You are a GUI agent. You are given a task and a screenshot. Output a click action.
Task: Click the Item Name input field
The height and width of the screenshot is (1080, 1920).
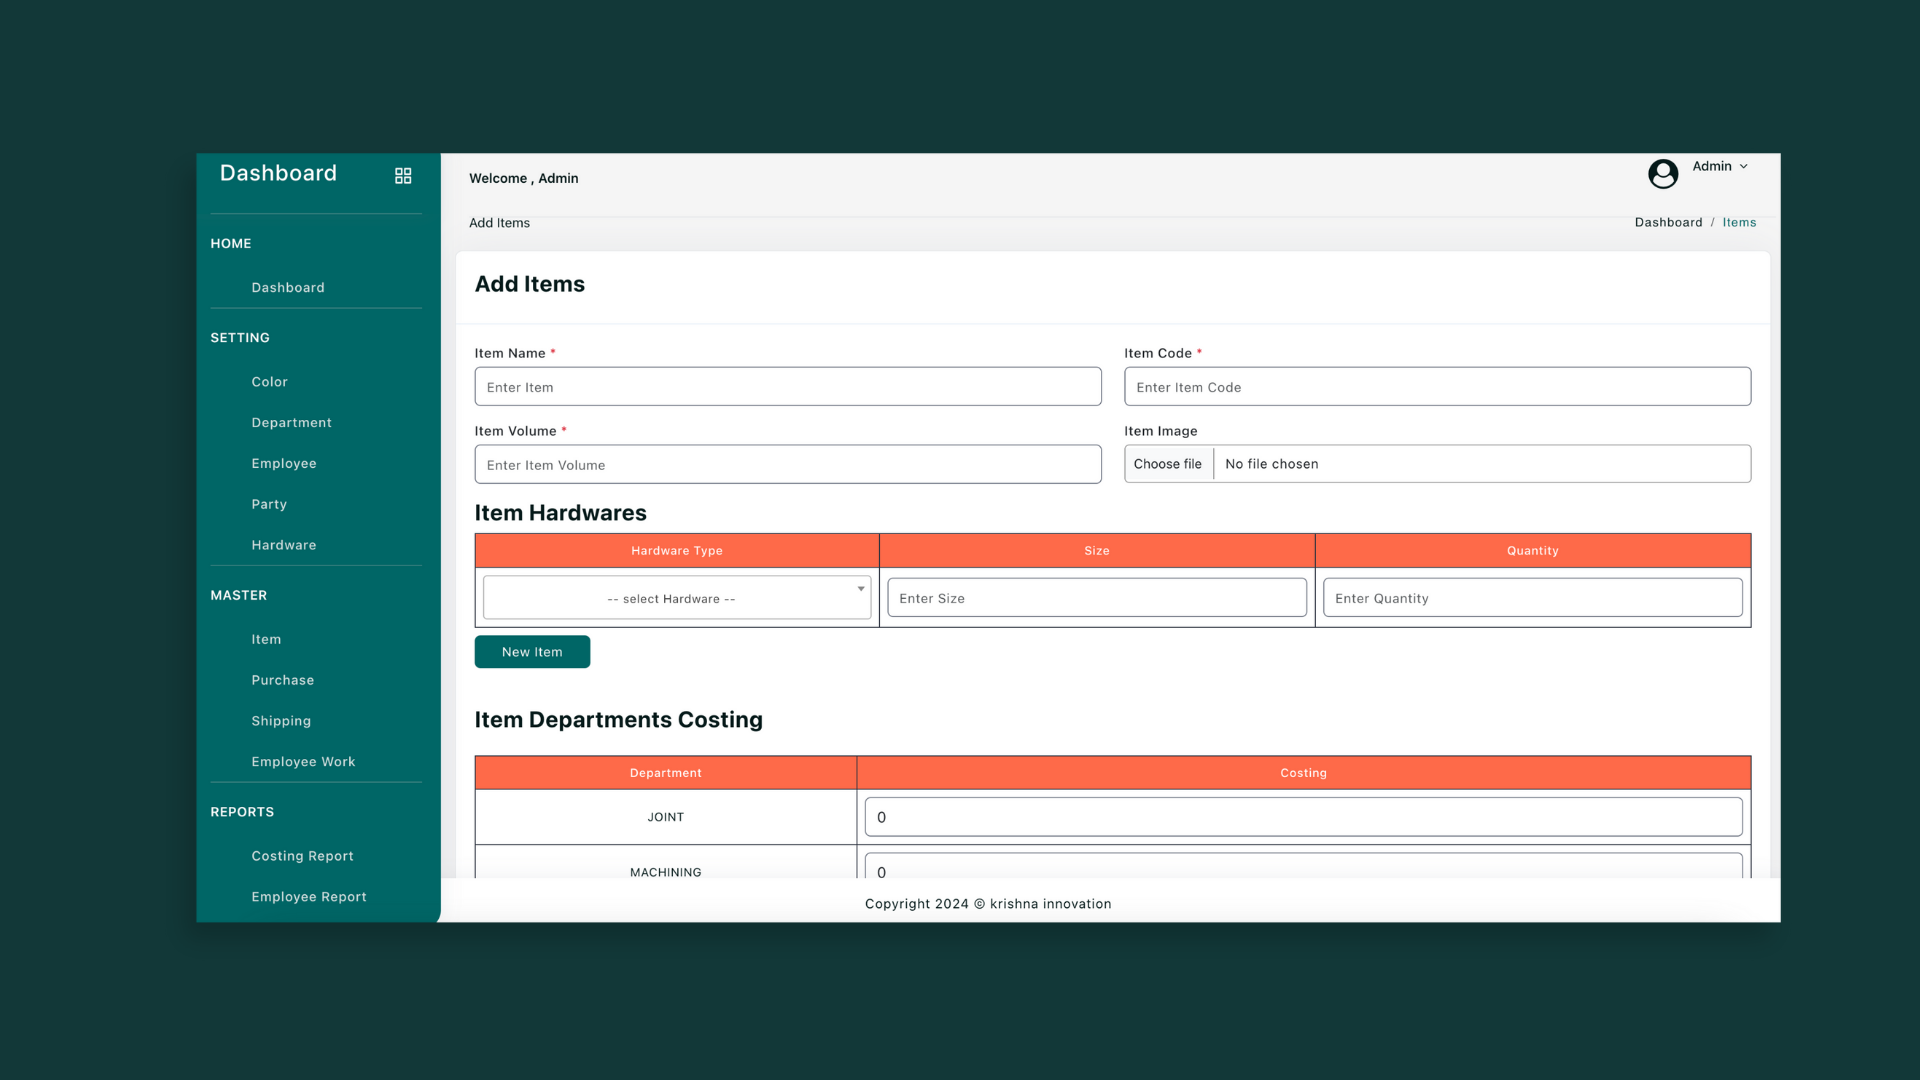(787, 387)
